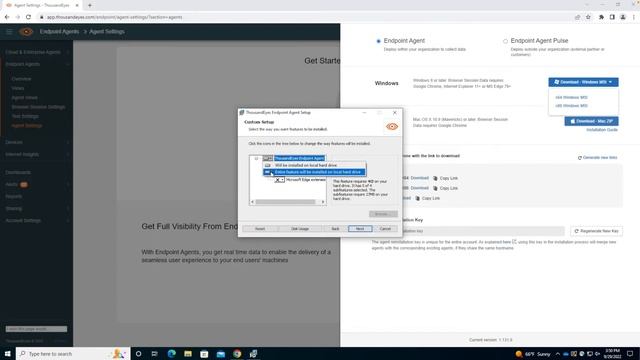Click Reset in the setup dialog

point(260,229)
